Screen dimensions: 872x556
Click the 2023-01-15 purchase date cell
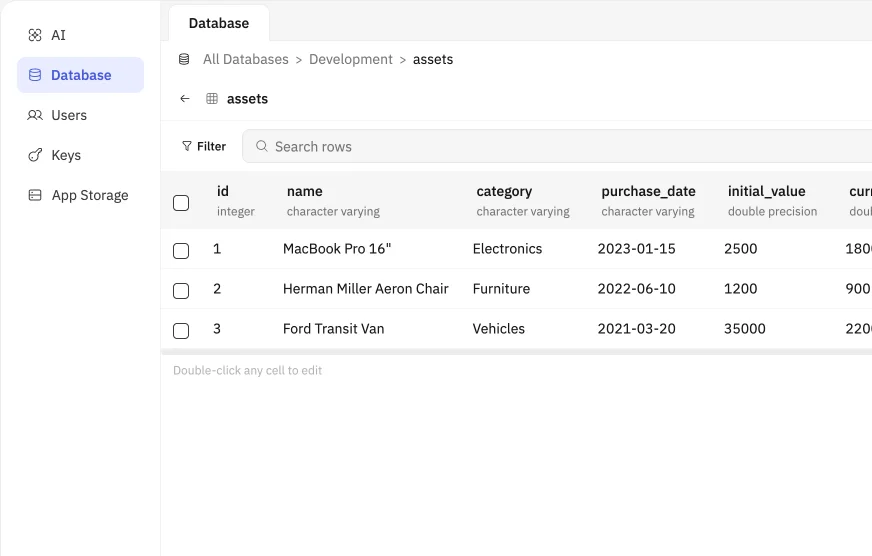[636, 249]
